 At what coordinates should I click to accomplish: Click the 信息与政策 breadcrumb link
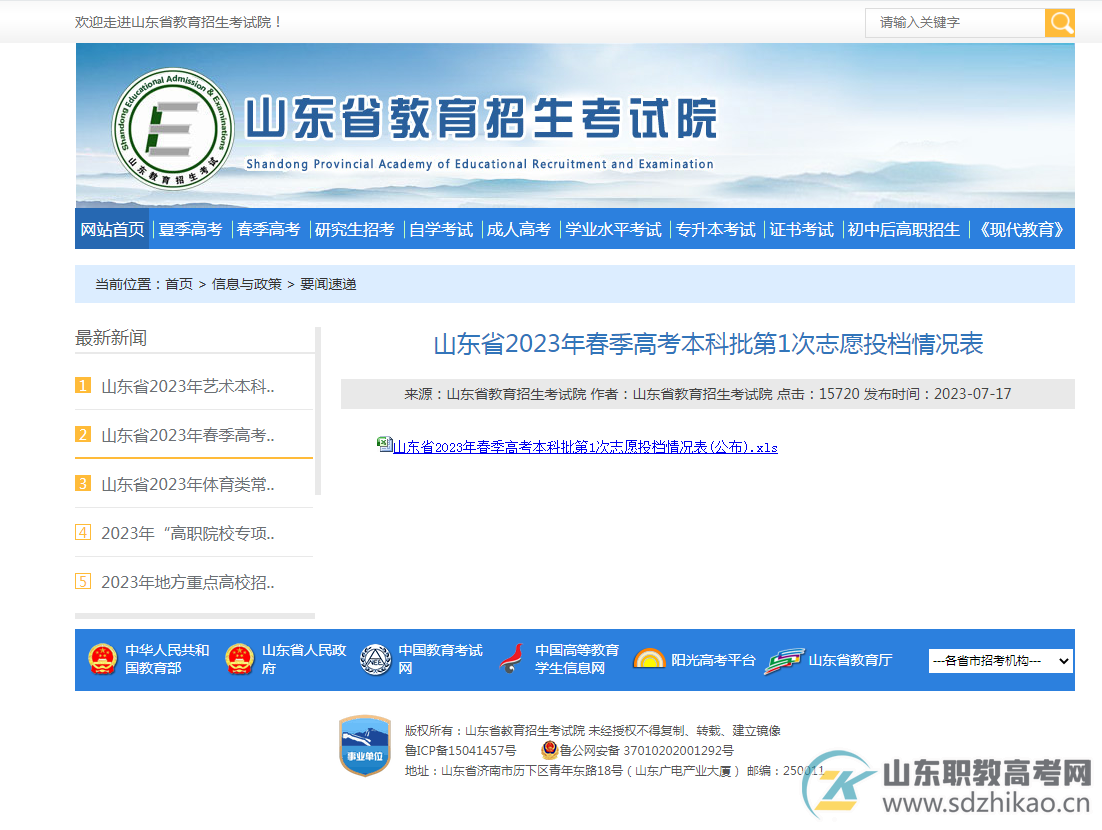tap(247, 284)
